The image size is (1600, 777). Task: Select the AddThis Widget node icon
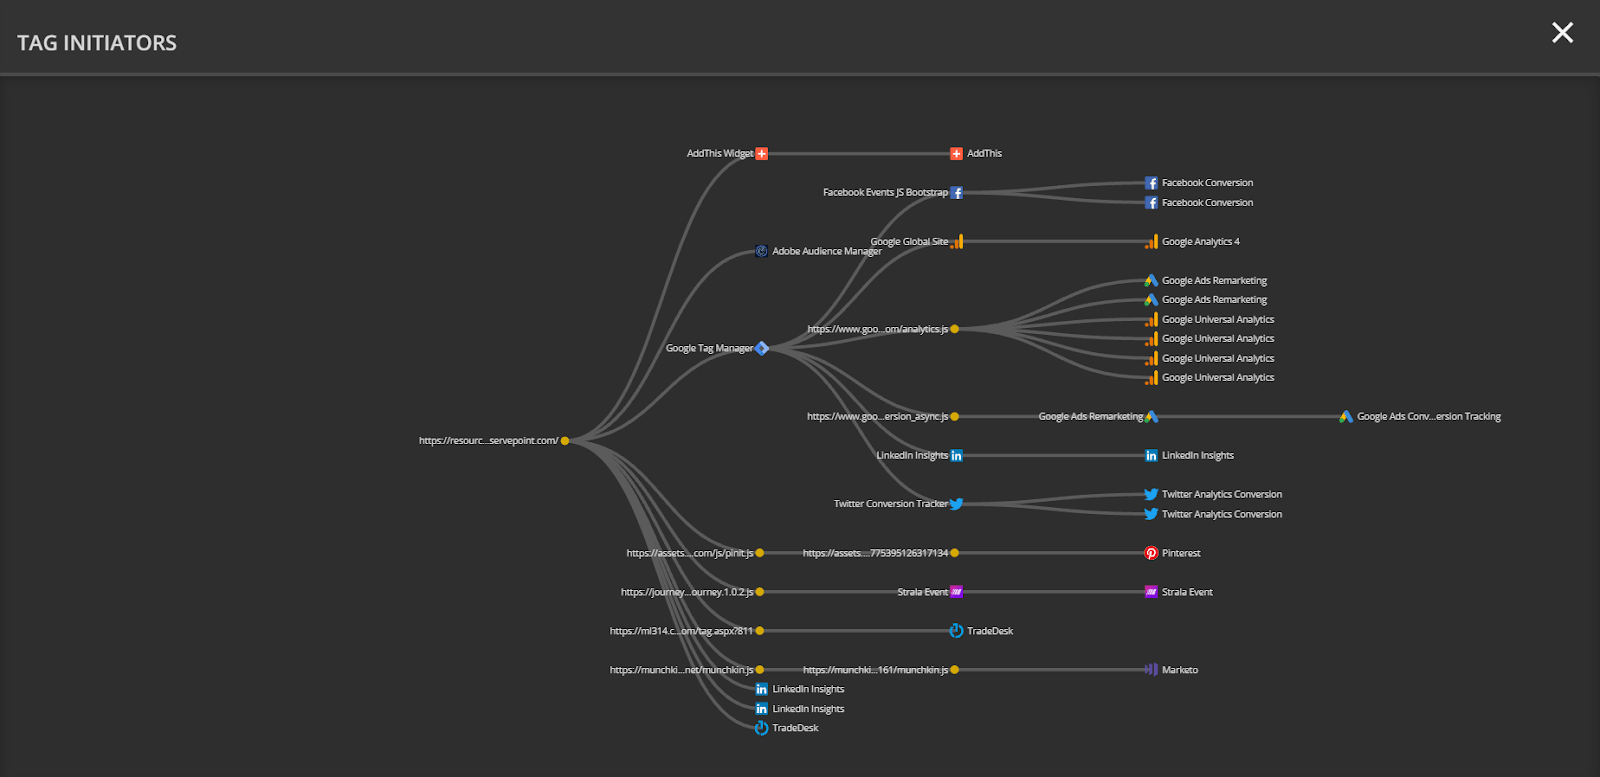tap(762, 154)
